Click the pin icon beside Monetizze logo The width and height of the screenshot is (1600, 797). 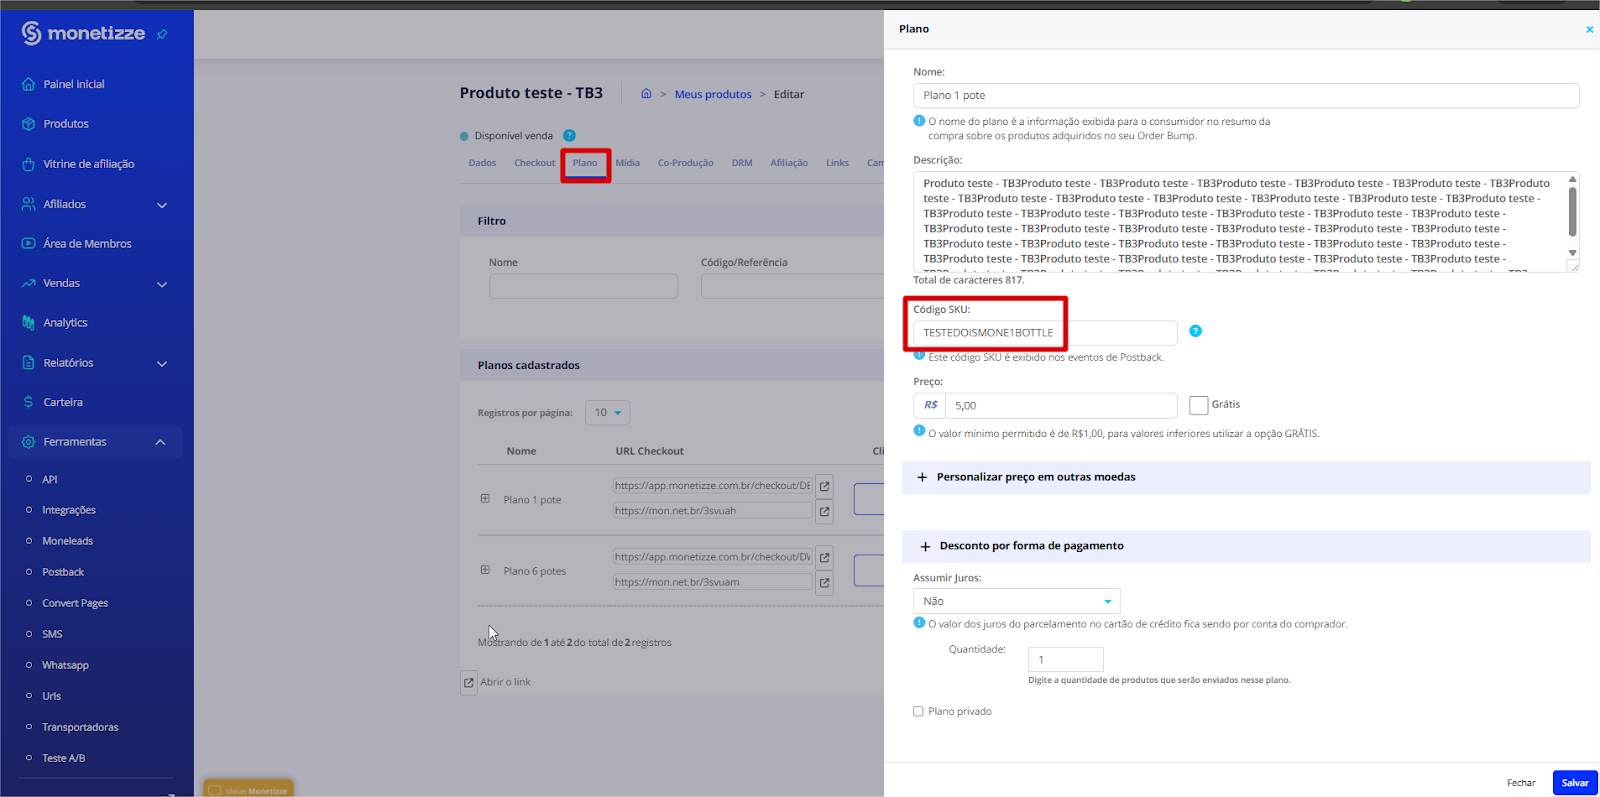[x=162, y=35]
